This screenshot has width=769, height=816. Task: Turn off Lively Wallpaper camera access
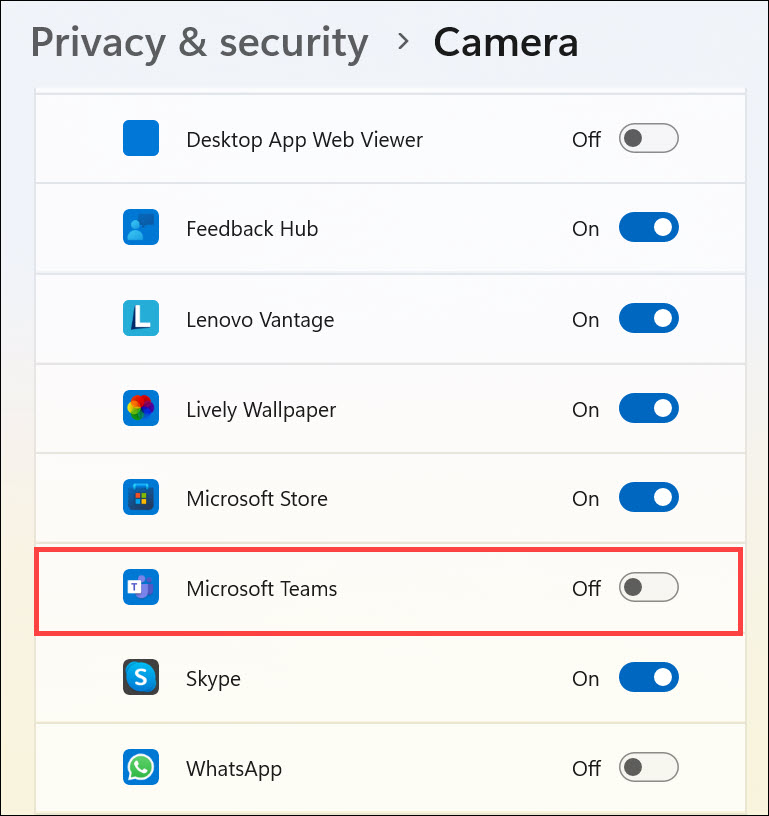click(x=648, y=408)
